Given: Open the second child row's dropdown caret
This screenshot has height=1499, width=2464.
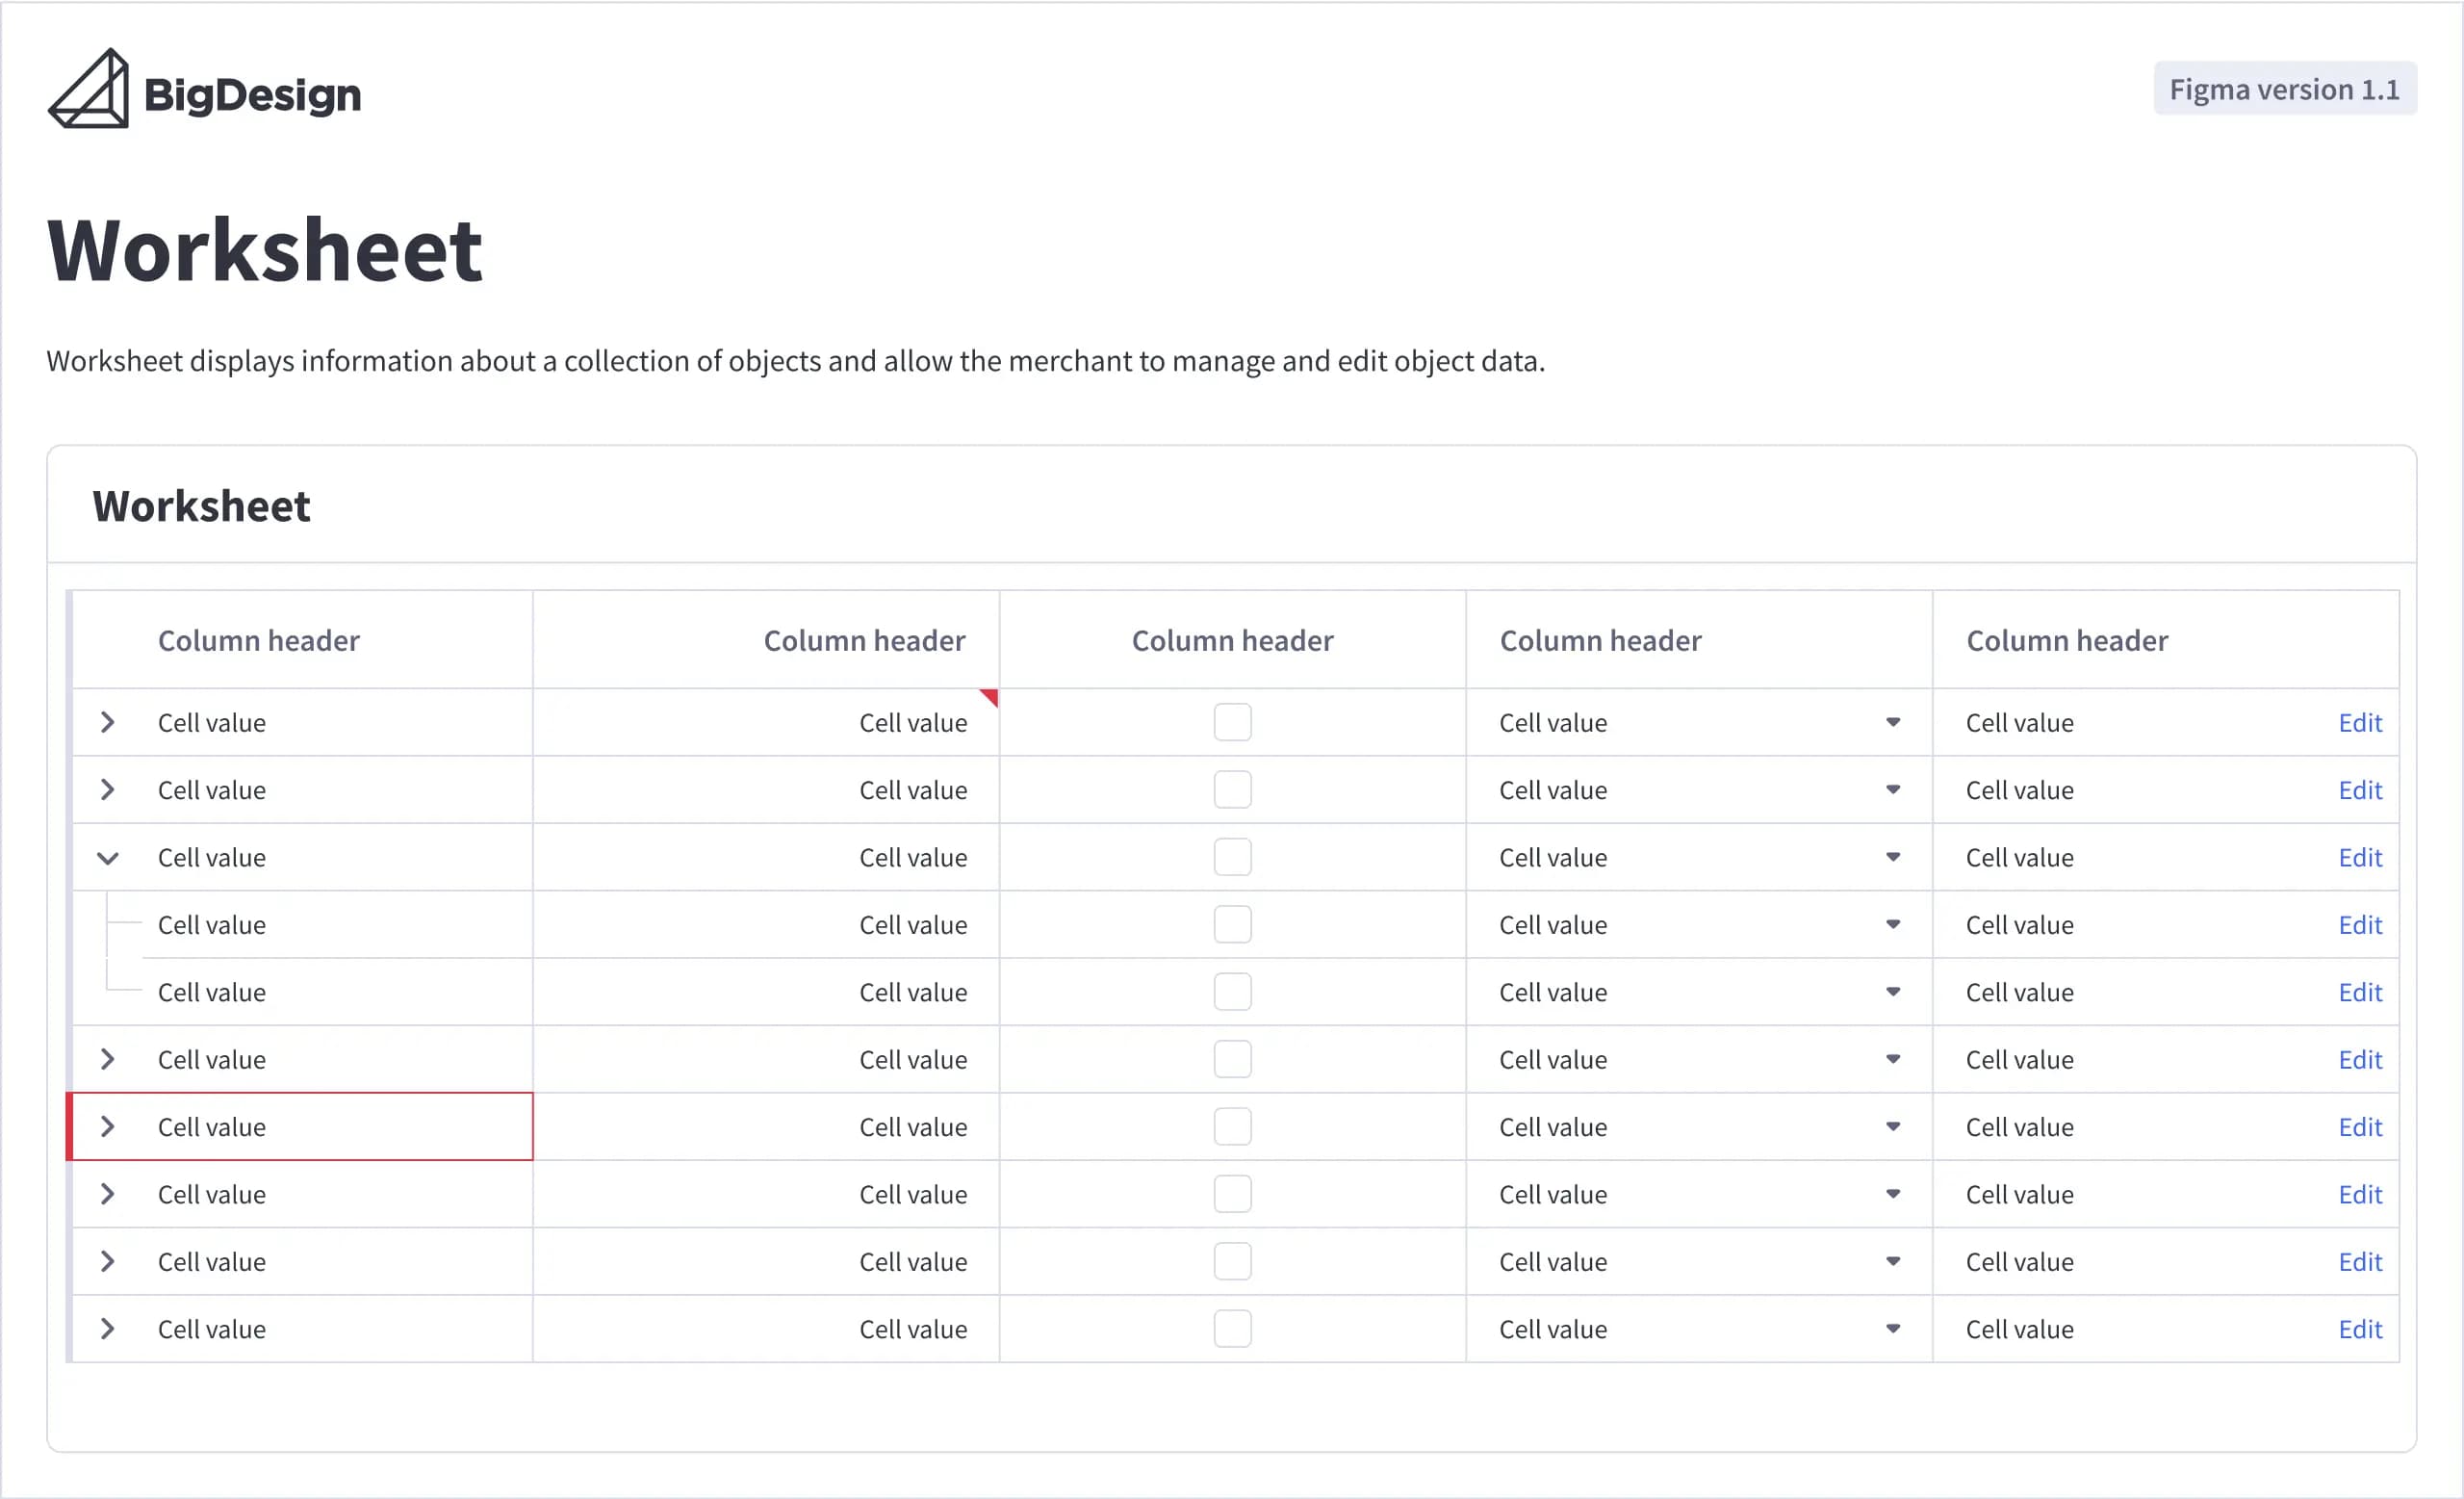Looking at the screenshot, I should [1893, 992].
